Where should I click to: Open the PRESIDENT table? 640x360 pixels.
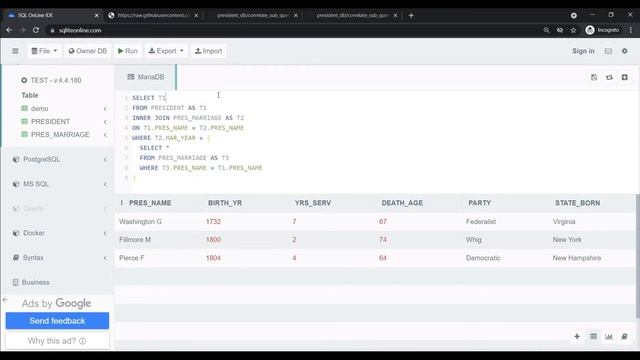(x=50, y=122)
